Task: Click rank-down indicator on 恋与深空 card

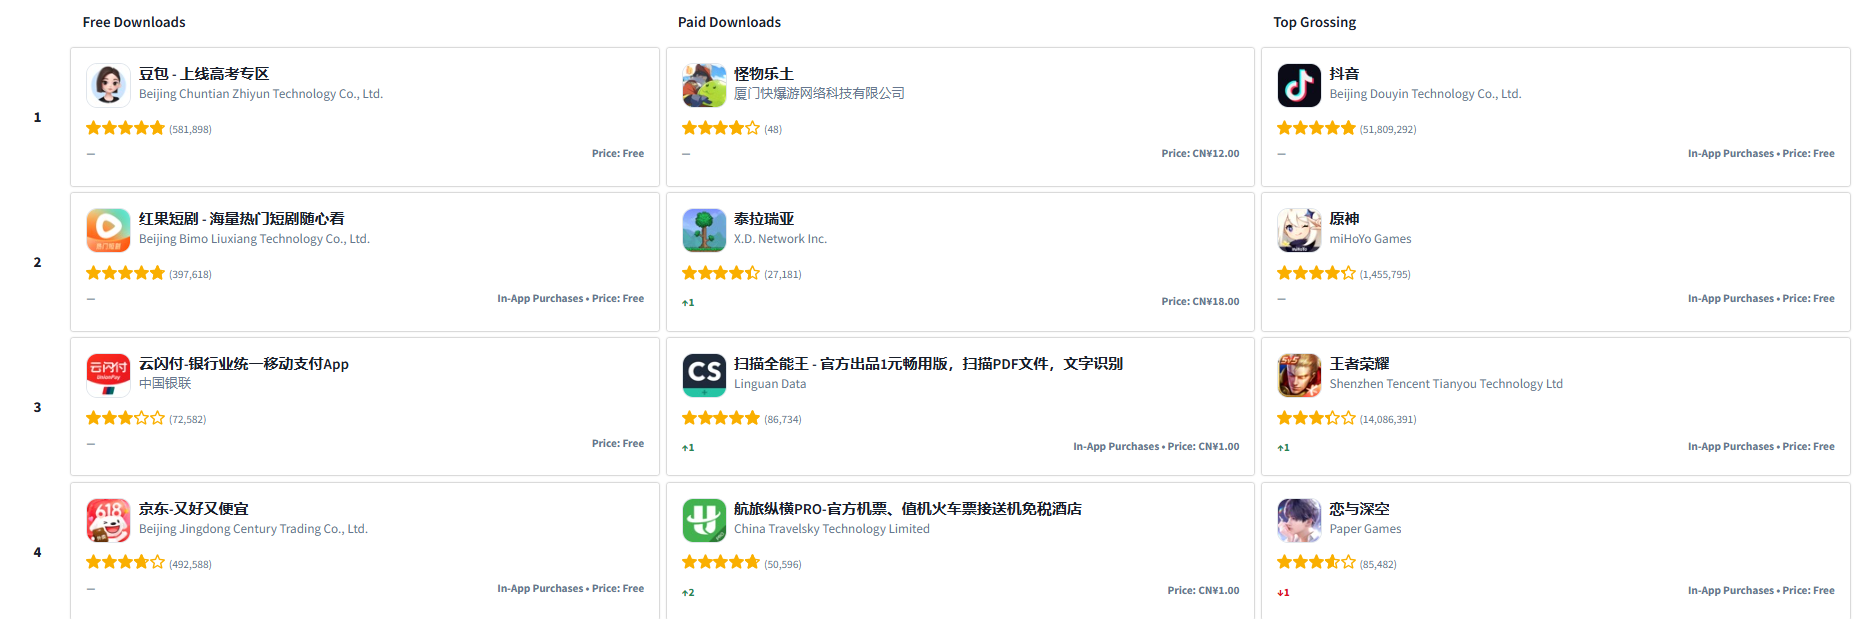Action: point(1283,592)
